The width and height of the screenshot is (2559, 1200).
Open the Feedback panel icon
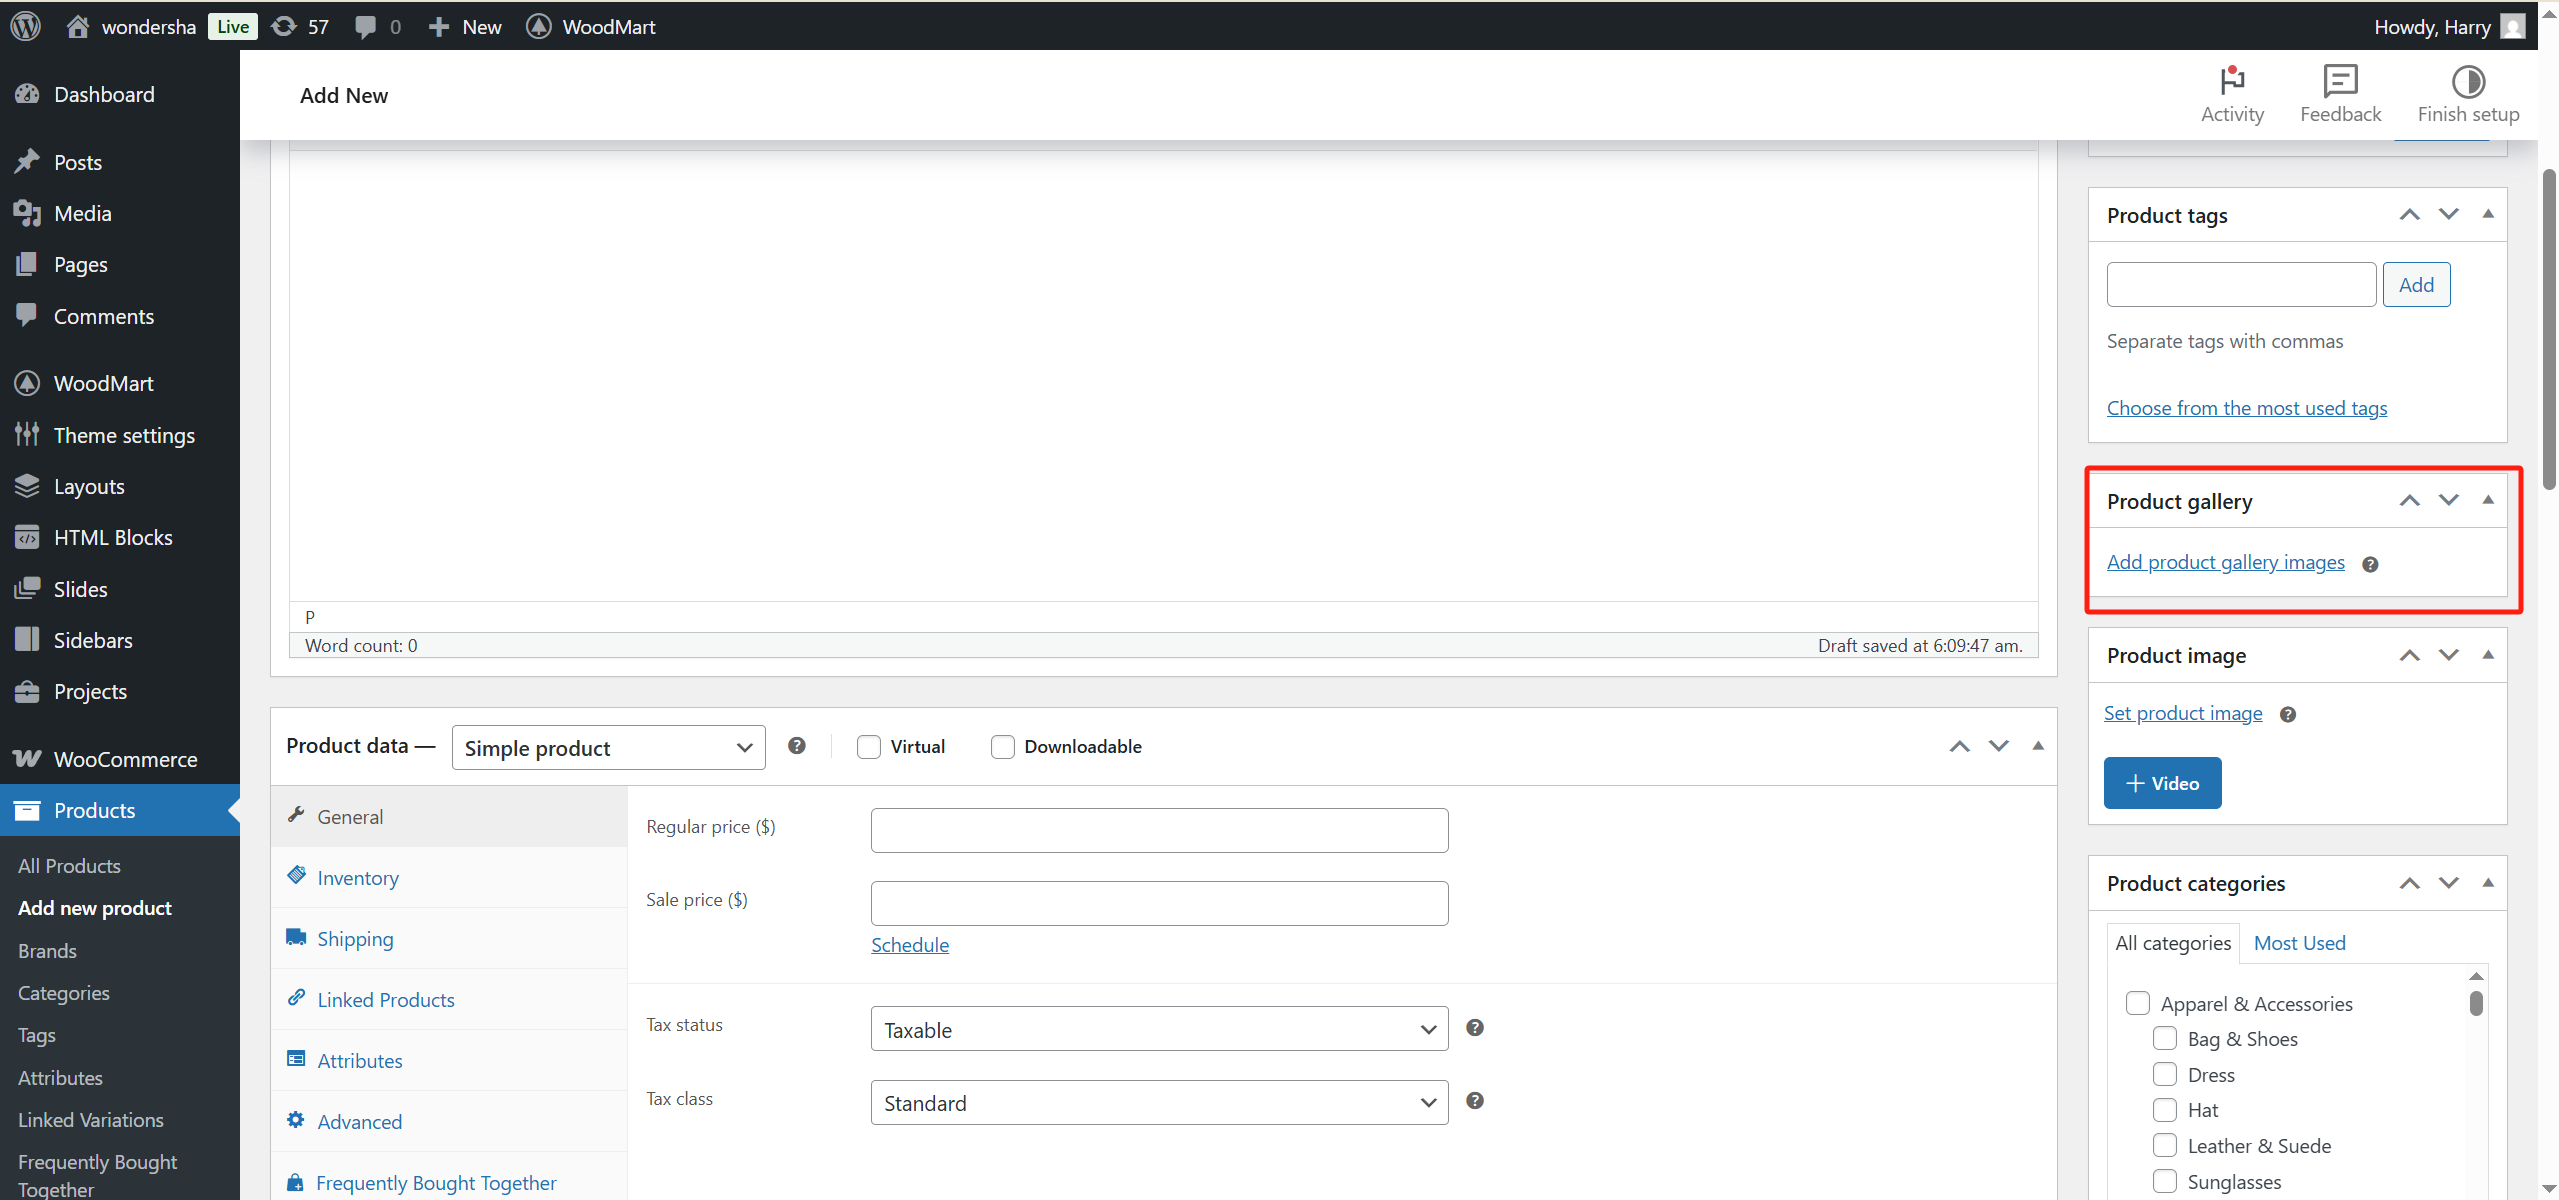2339,80
